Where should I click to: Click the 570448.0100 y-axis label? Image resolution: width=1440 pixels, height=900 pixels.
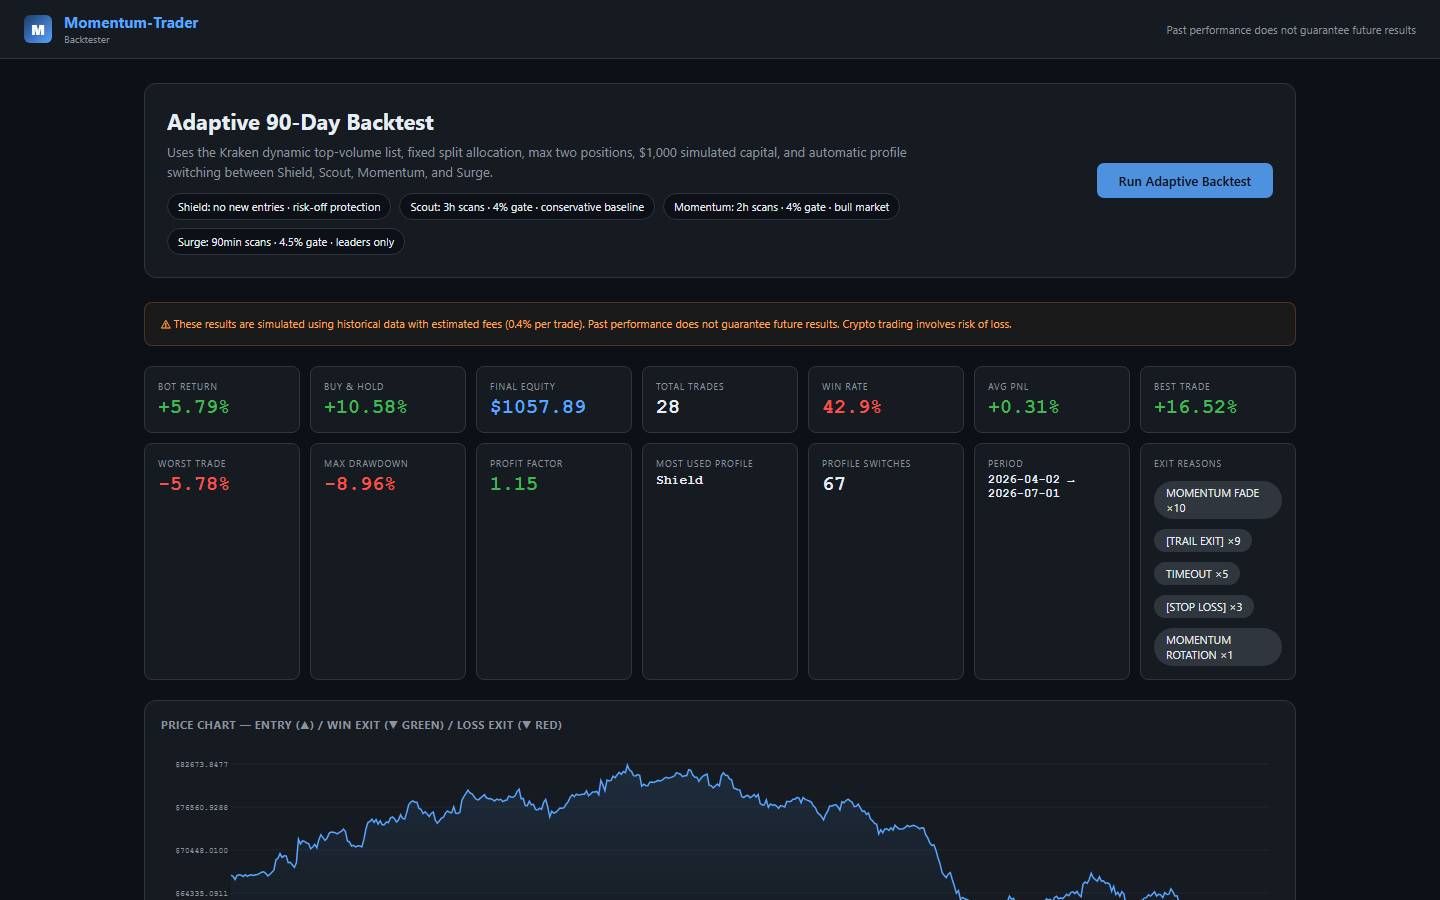click(x=202, y=850)
